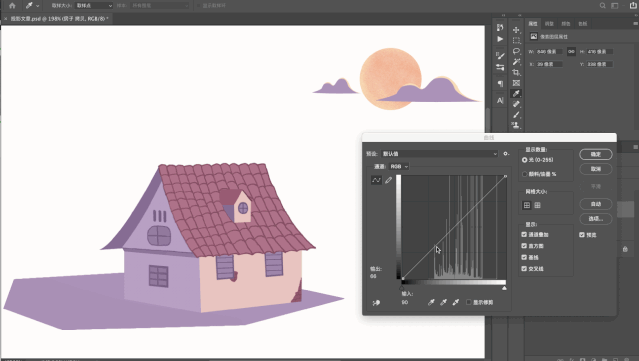Switch to the second Properties panel tab
Screen dimensions: 639x361
549,24
